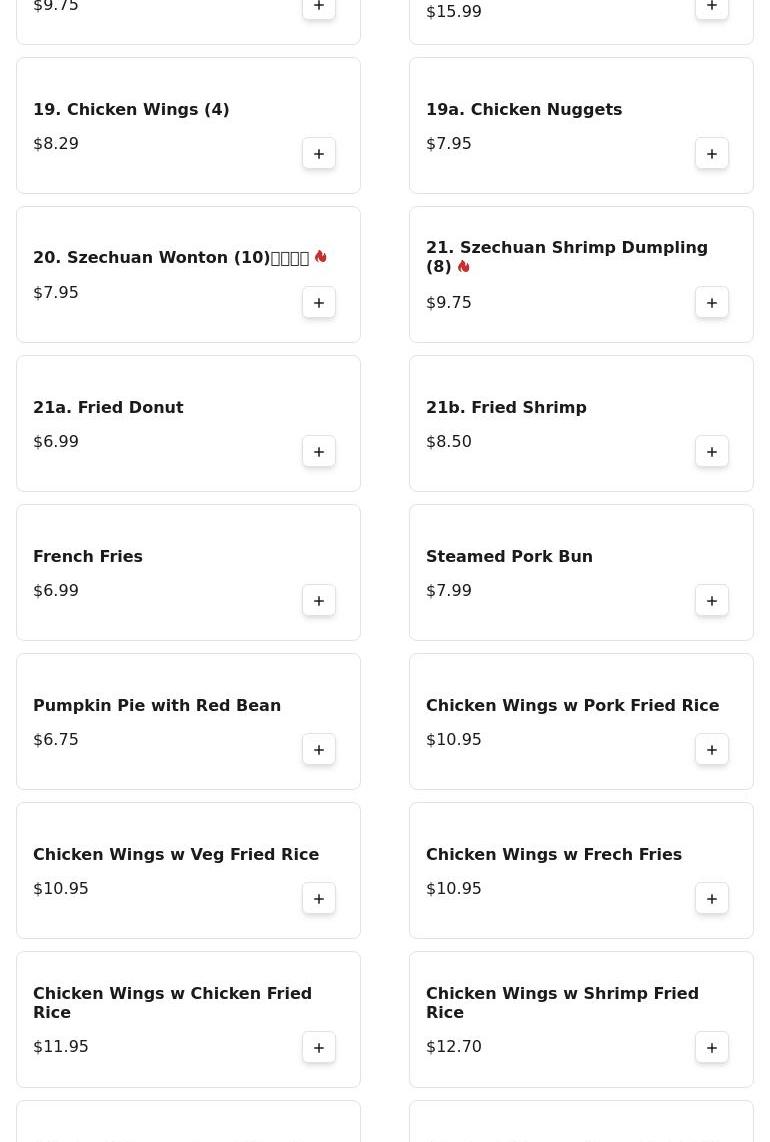
Task: Add Szechuan Shrimp Dumpling (8) to order
Action: 712,303
